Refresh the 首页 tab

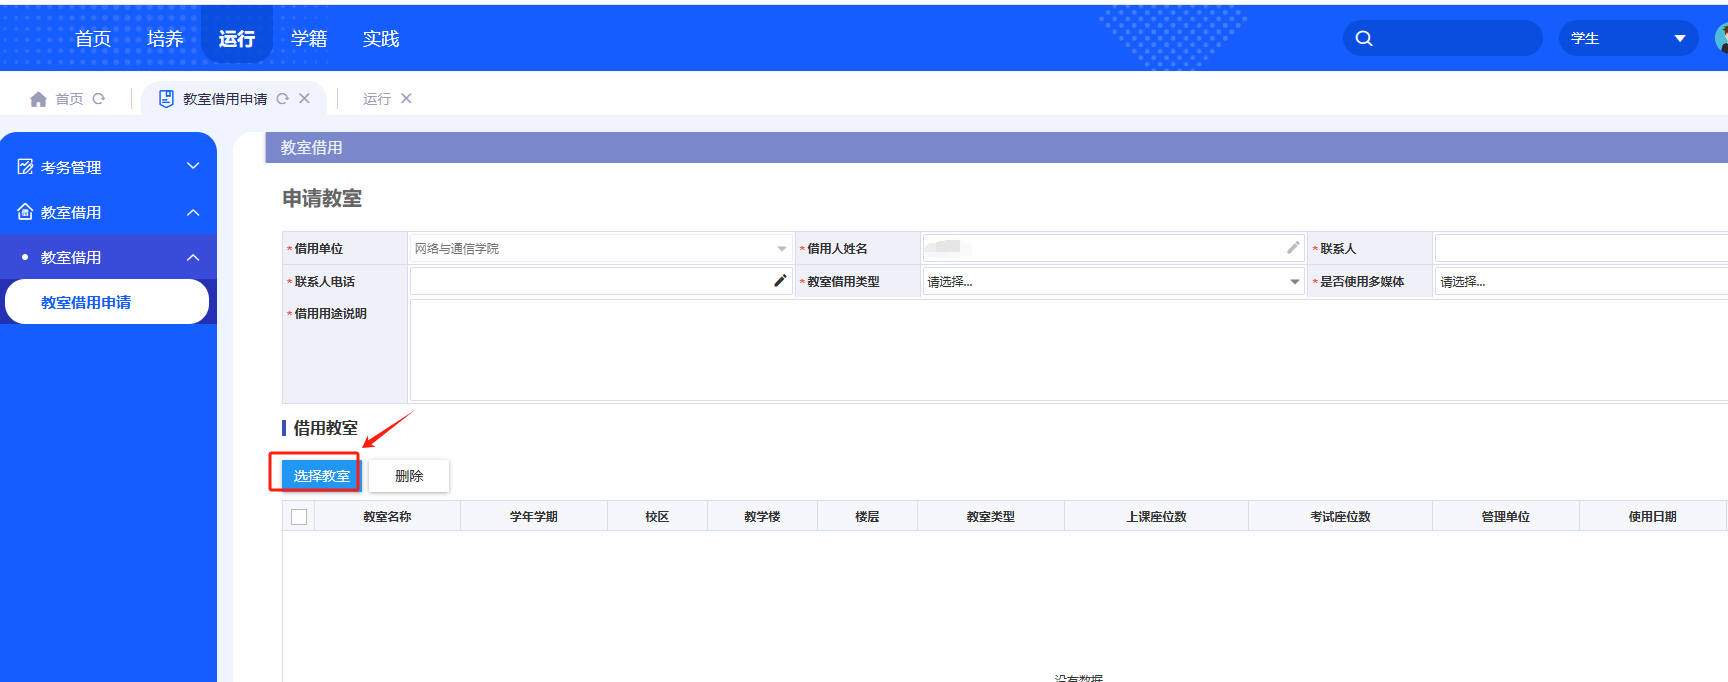tap(99, 99)
